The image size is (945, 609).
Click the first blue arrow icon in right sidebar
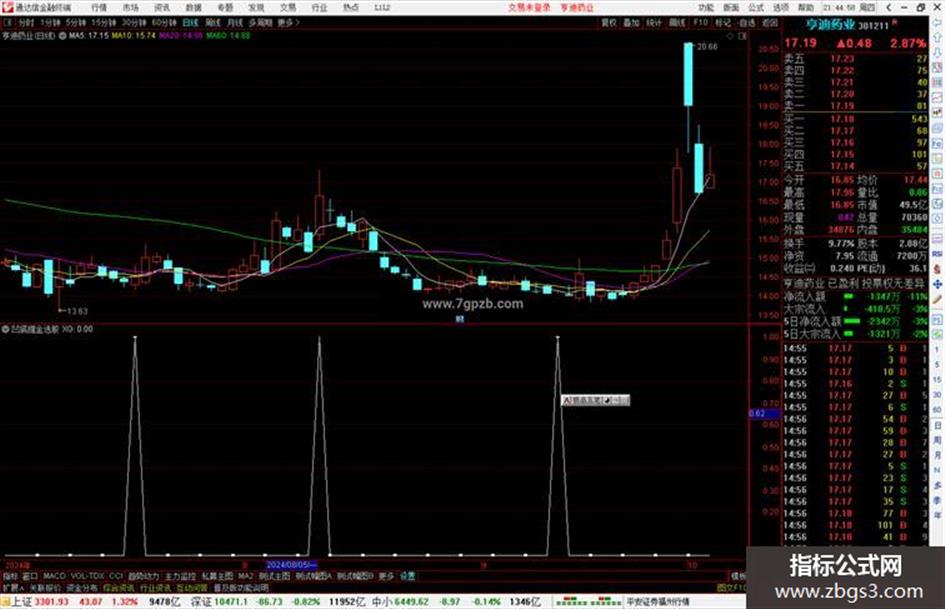click(x=938, y=22)
